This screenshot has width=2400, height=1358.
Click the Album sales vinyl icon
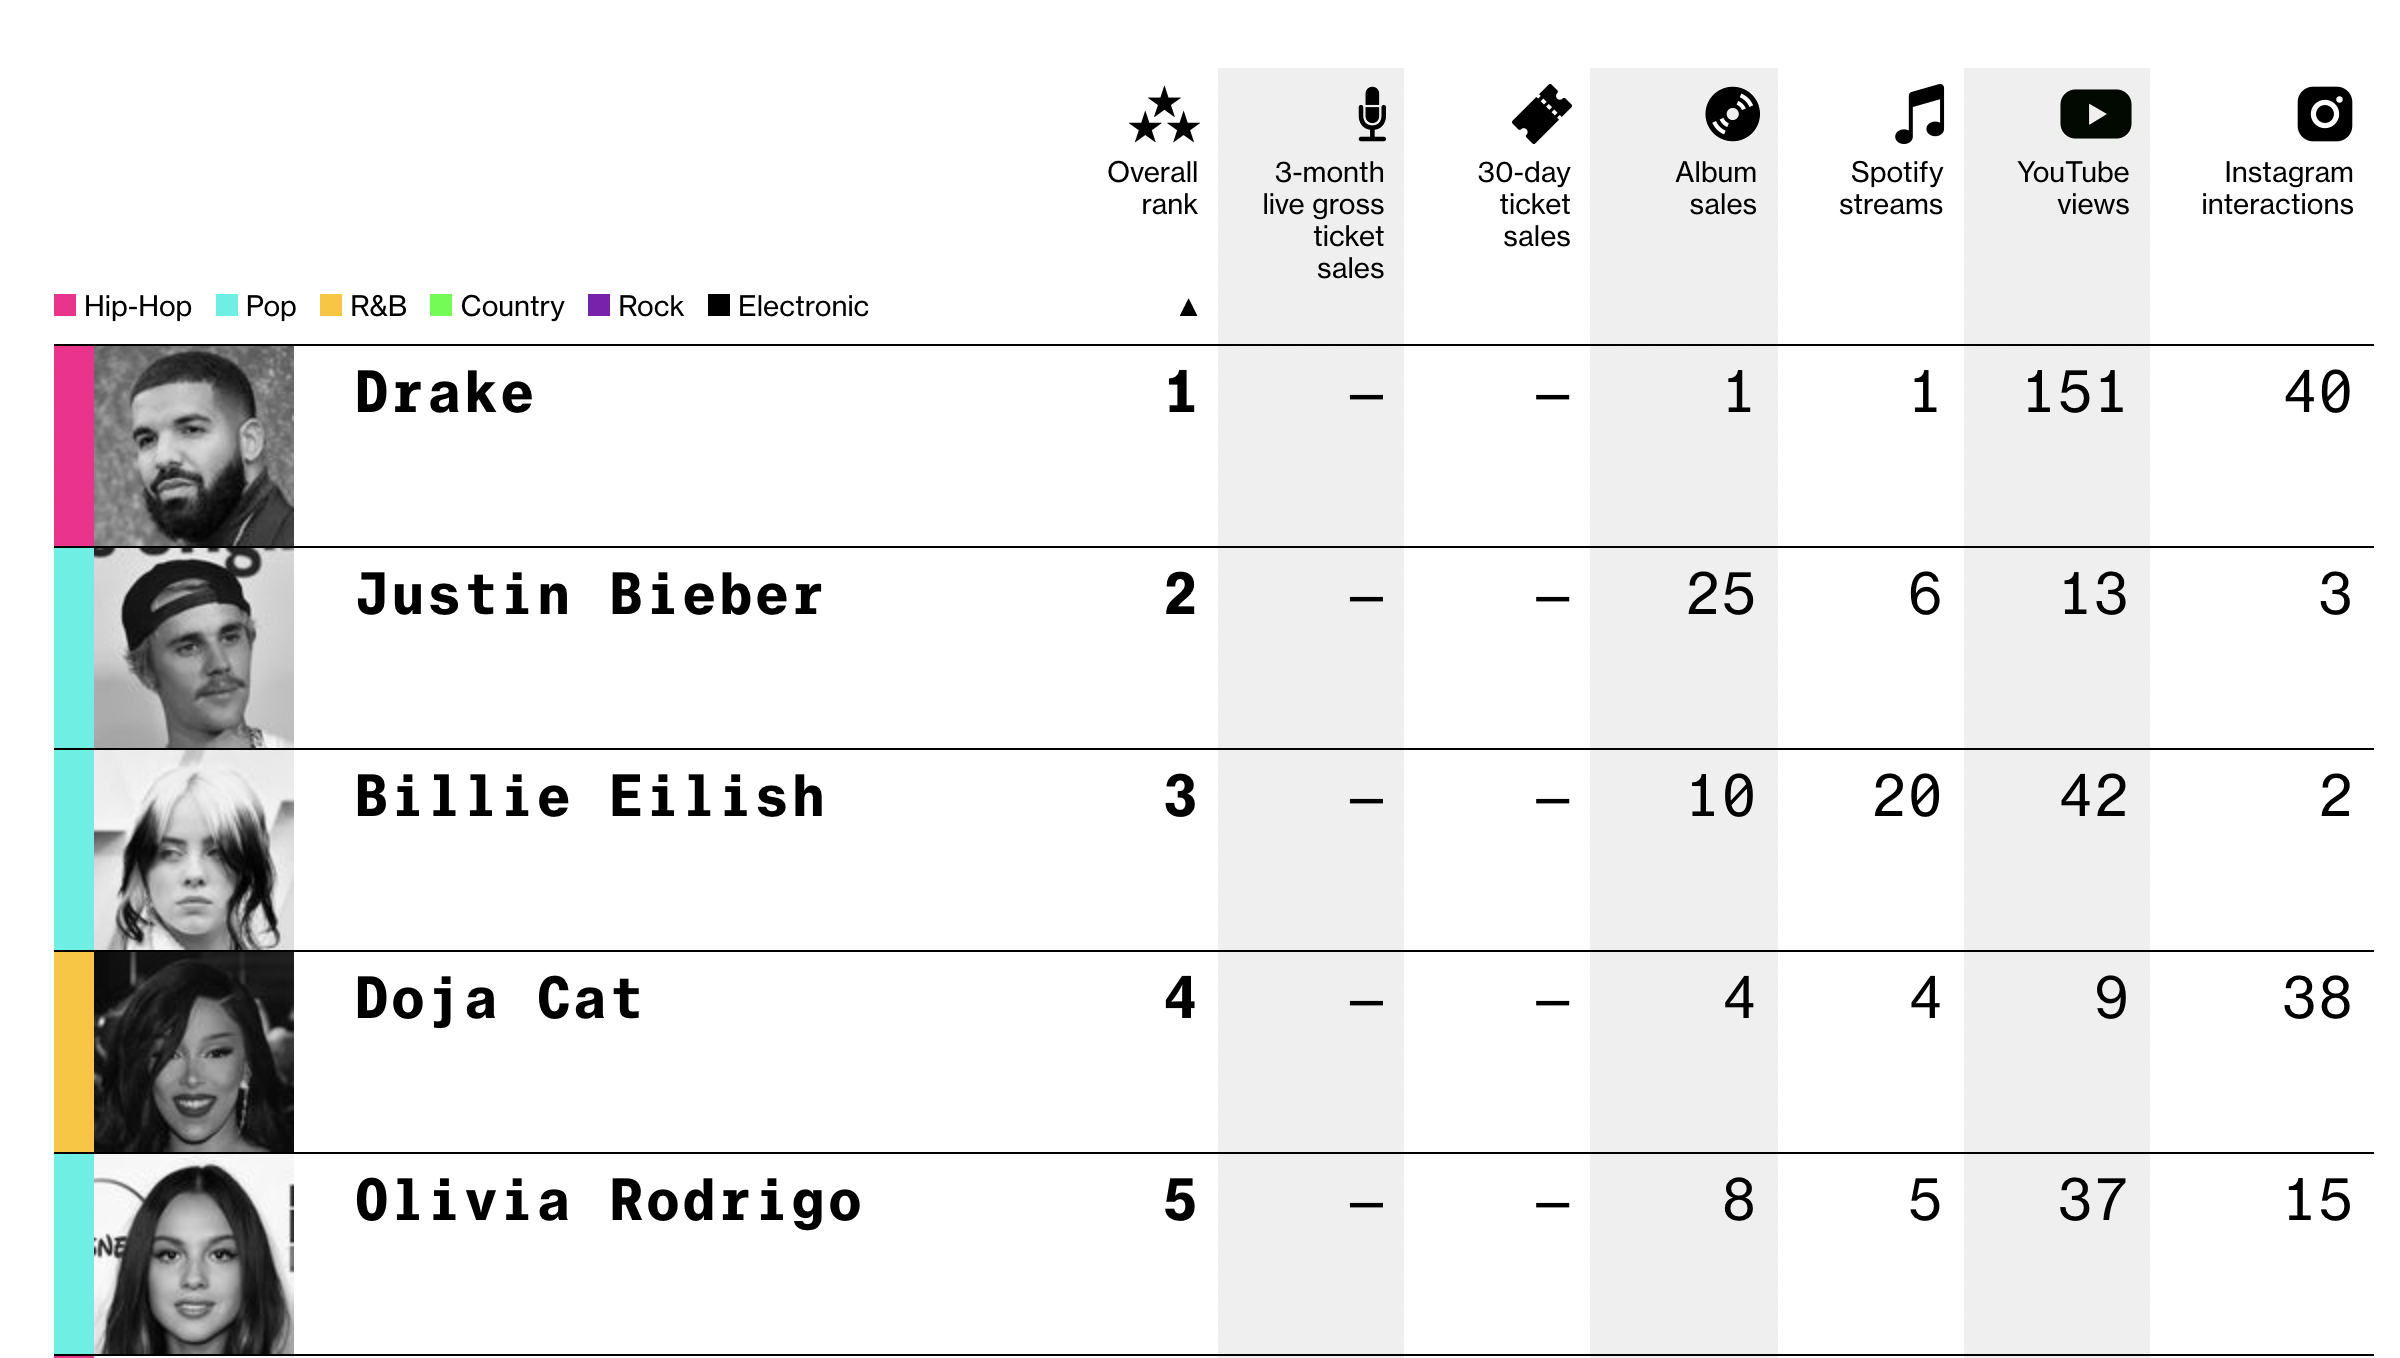[1732, 114]
